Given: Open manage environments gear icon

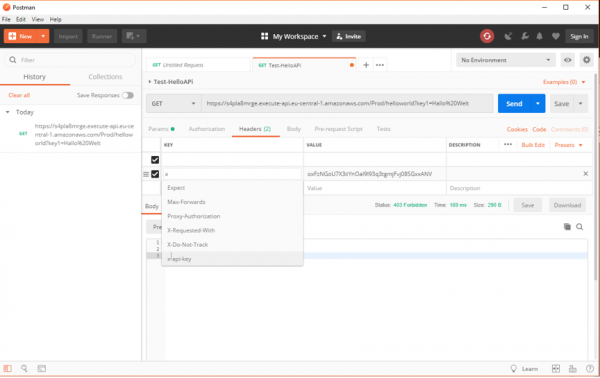Looking at the screenshot, I should [x=586, y=60].
